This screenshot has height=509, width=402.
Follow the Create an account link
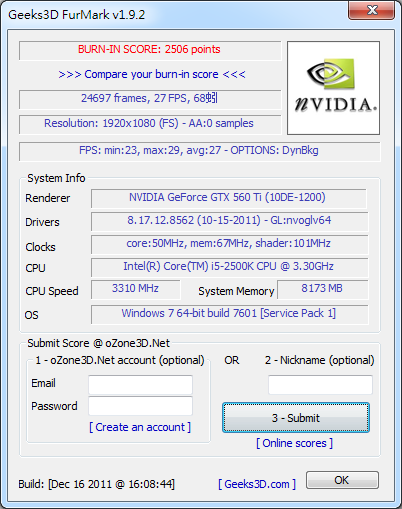[140, 427]
